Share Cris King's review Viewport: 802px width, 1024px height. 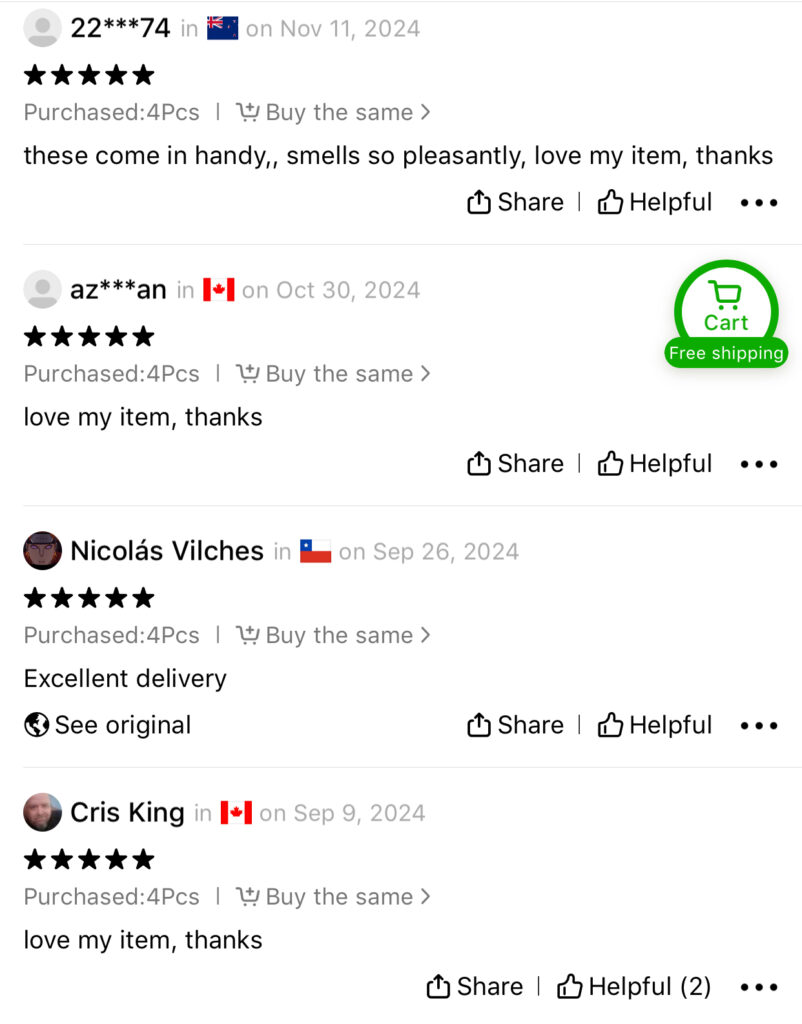click(x=474, y=986)
